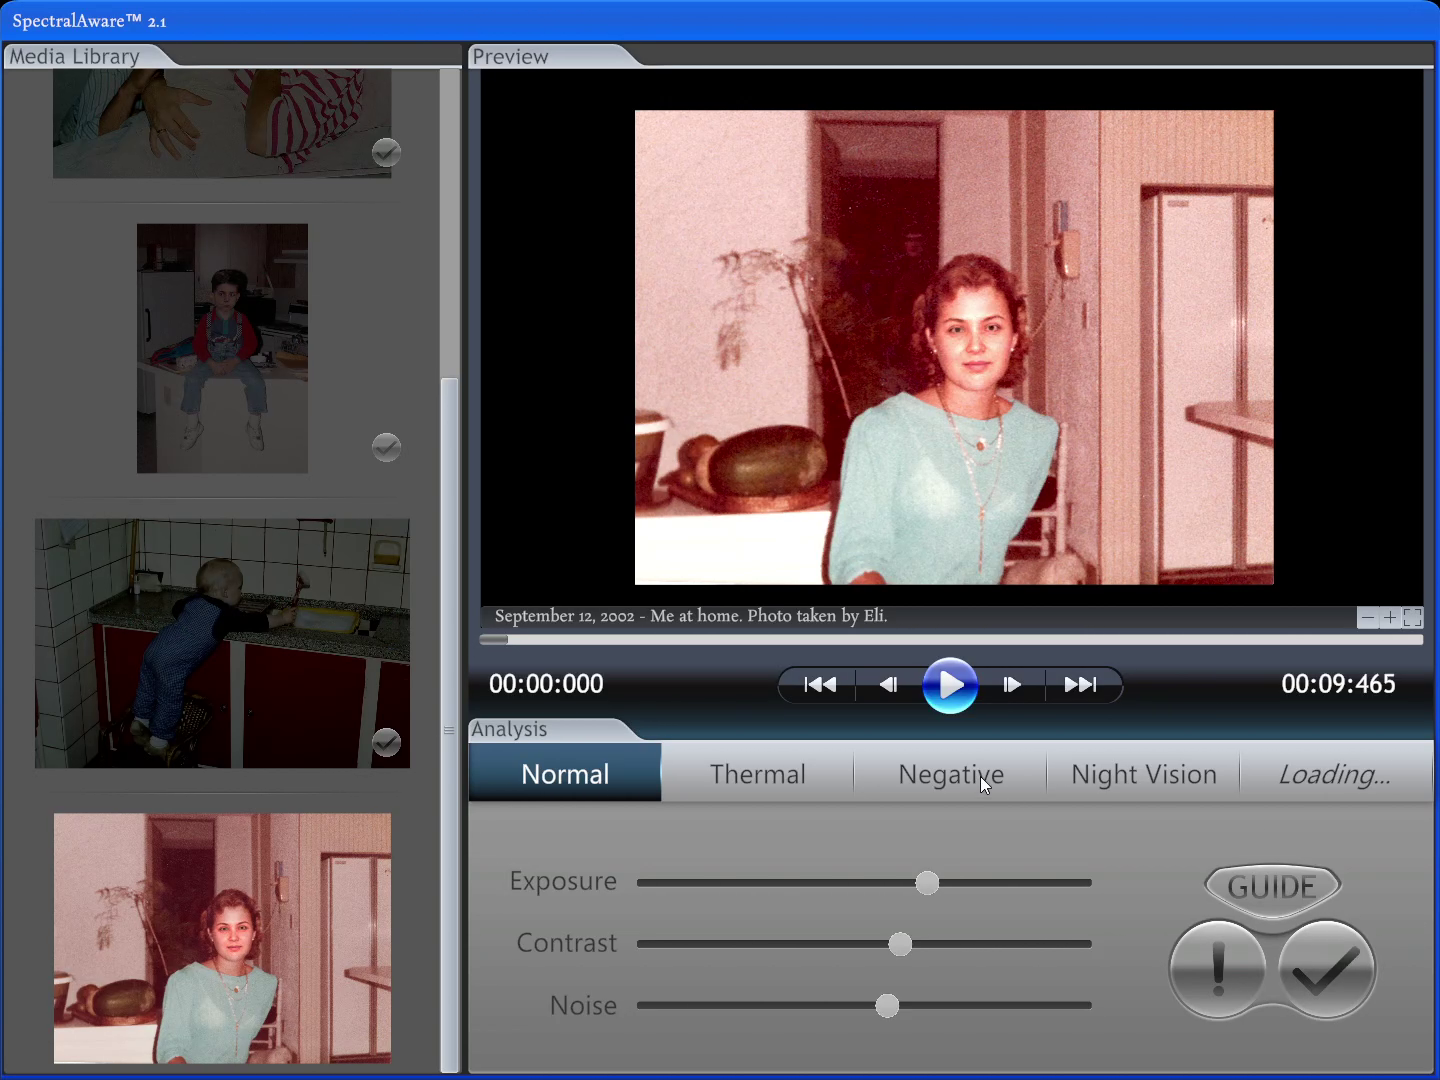This screenshot has width=1440, height=1080.
Task: Toggle the checkmark on the boy sitting photo
Action: (386, 447)
